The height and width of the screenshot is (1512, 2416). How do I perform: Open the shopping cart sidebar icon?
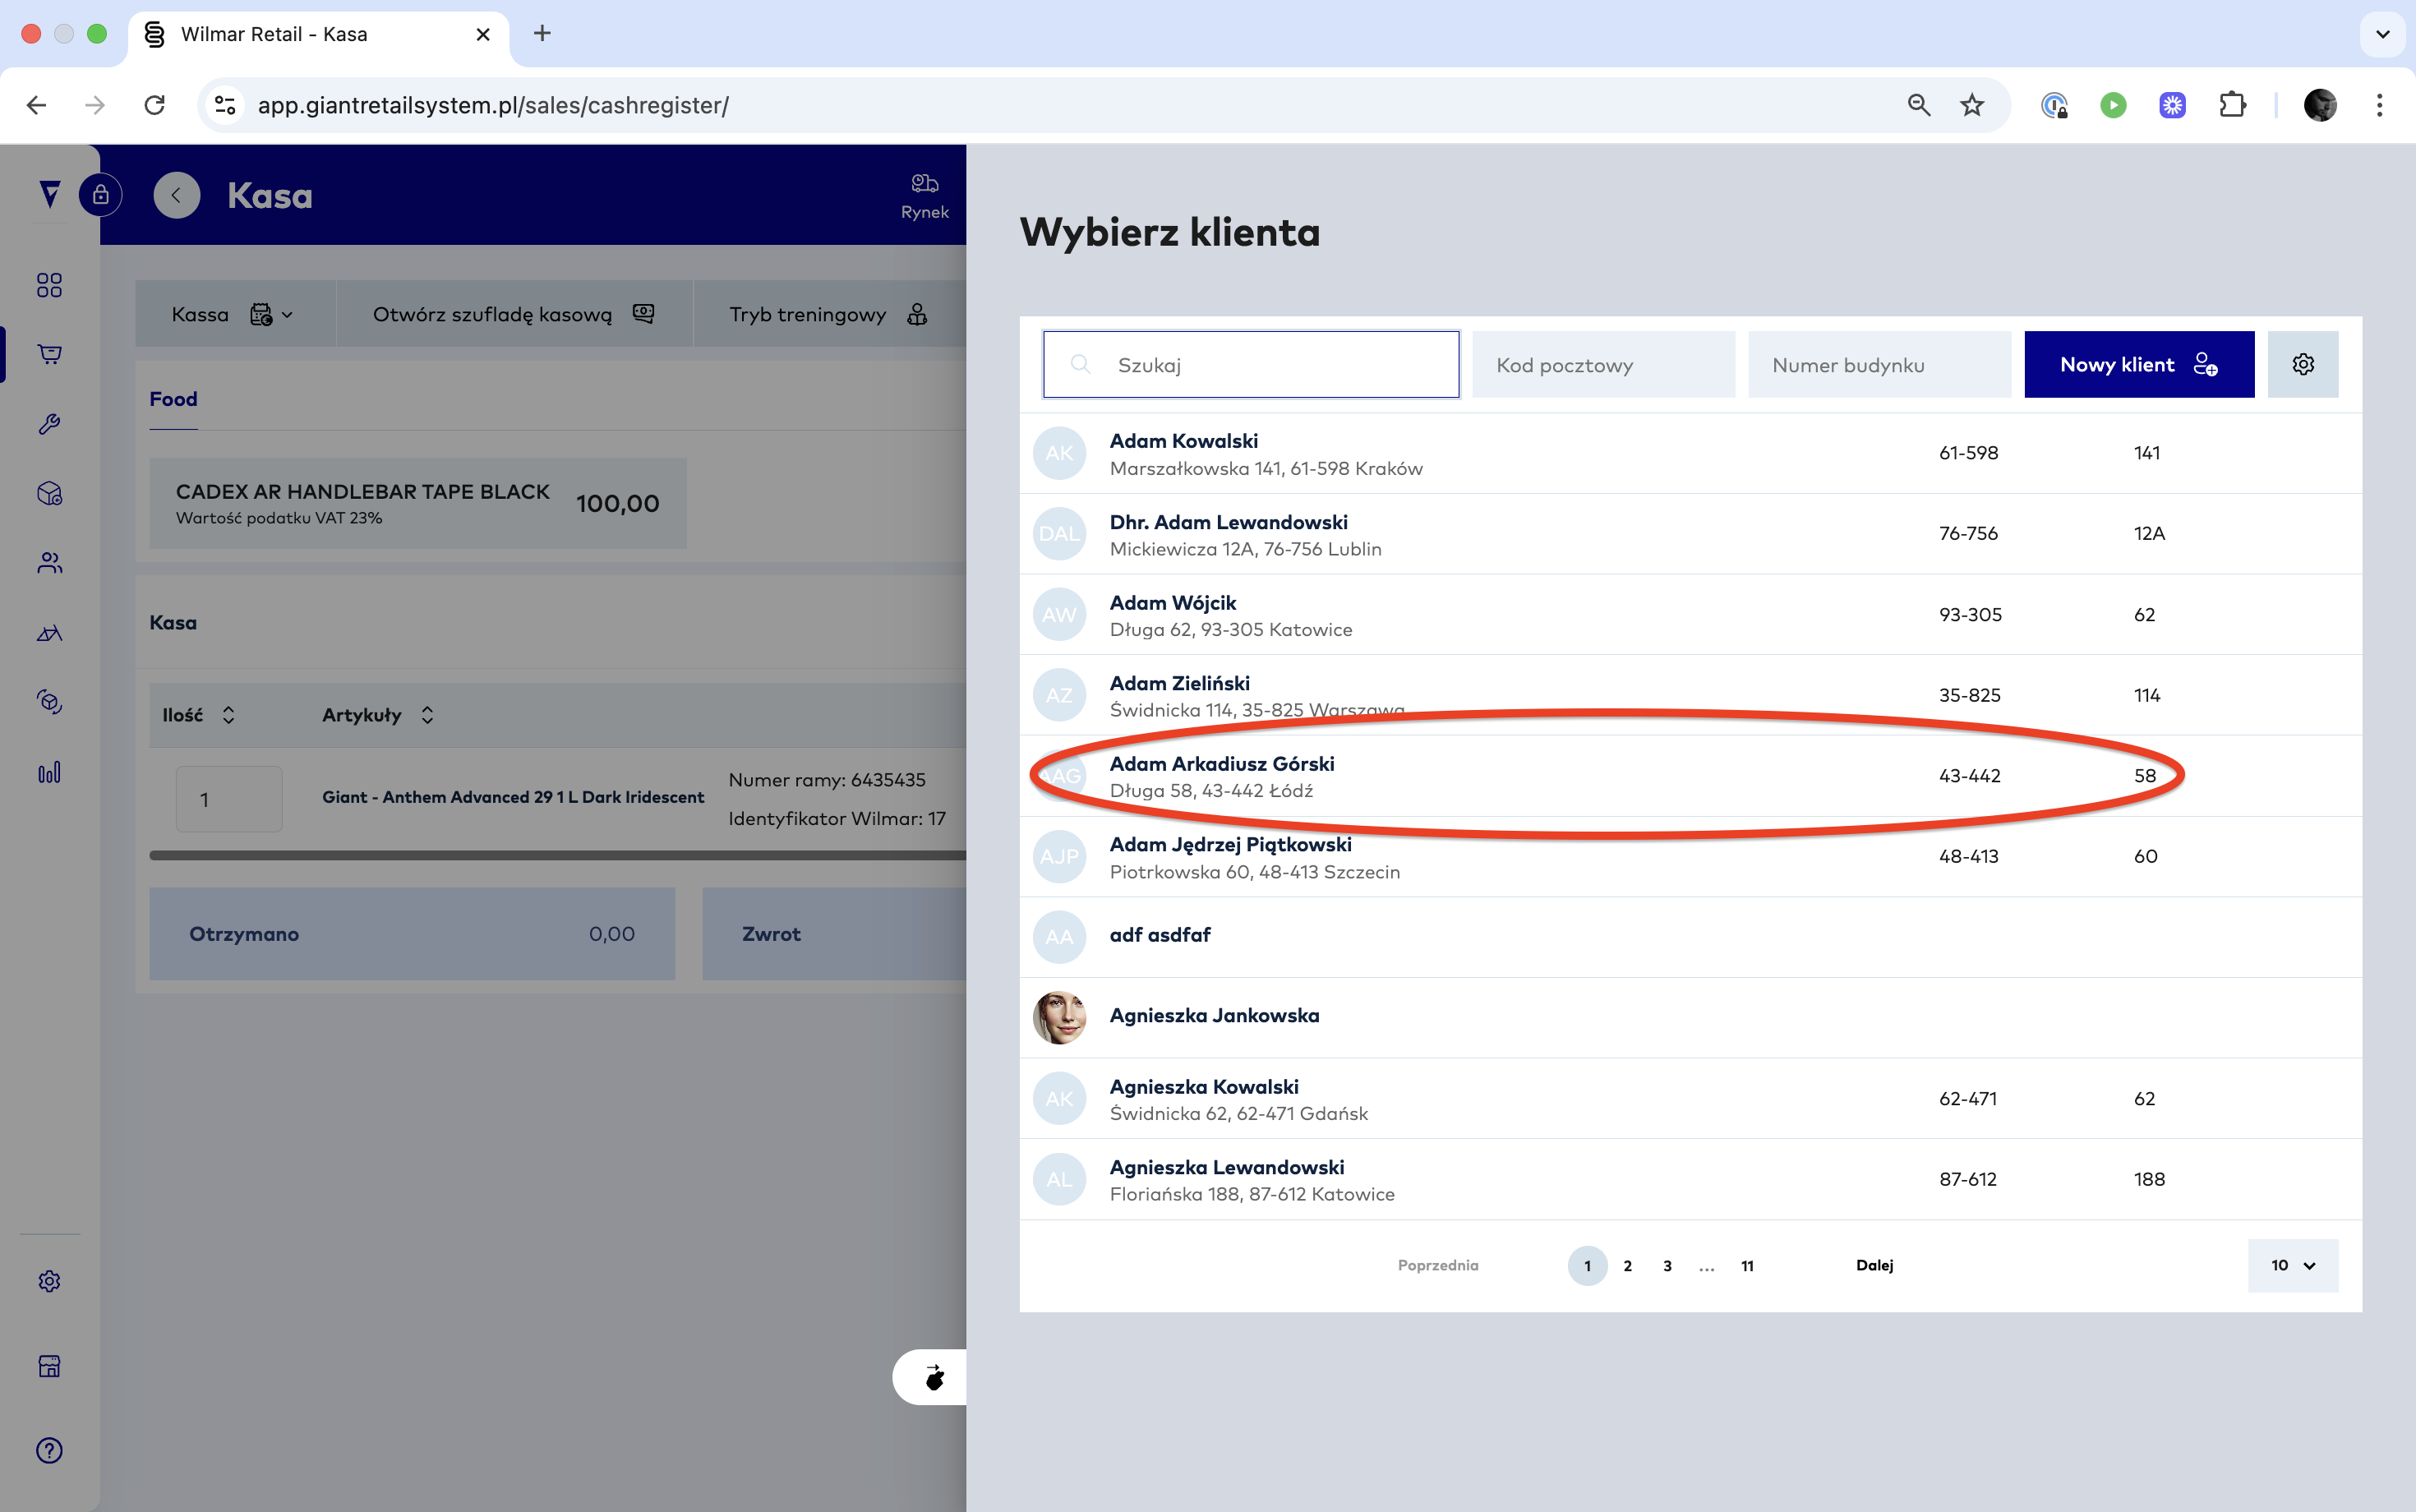pos(49,354)
